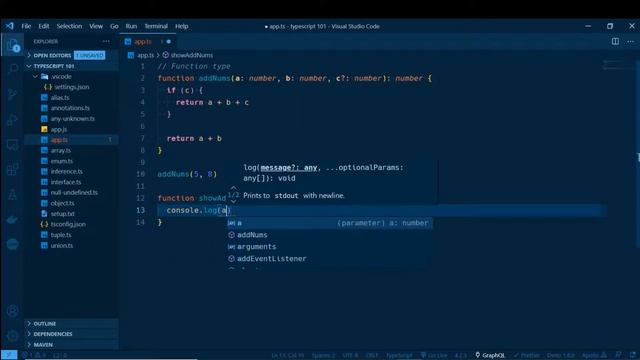Click the TypeScript language mode status item
Image resolution: width=640 pixels, height=360 pixels.
click(x=399, y=355)
